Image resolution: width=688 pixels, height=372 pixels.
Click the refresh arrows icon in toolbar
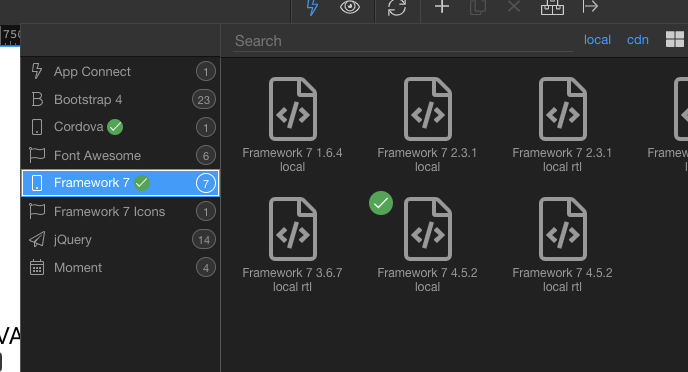(x=397, y=7)
